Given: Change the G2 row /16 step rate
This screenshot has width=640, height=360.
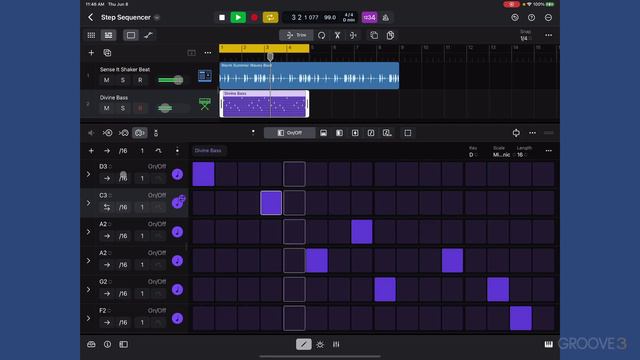Looking at the screenshot, I should click(x=123, y=293).
